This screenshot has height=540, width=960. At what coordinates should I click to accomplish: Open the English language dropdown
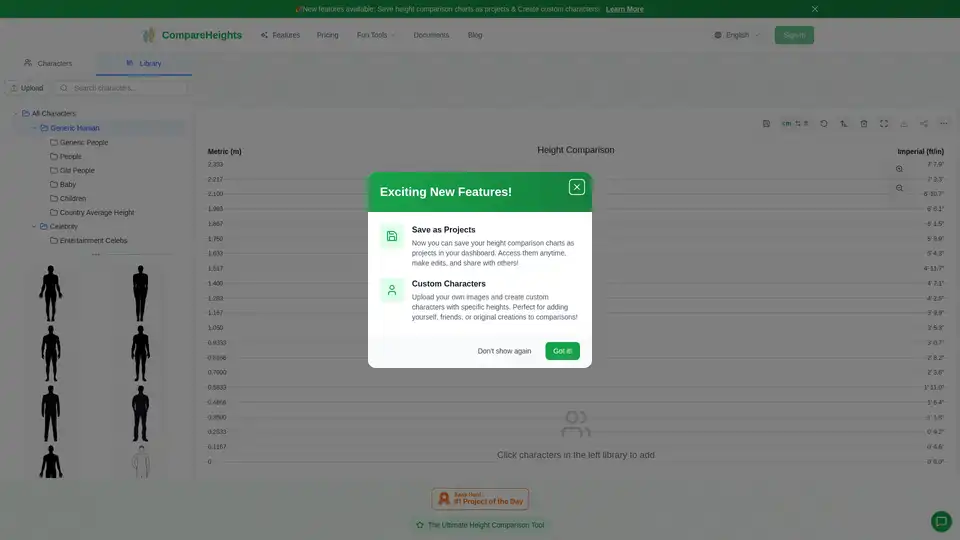737,35
